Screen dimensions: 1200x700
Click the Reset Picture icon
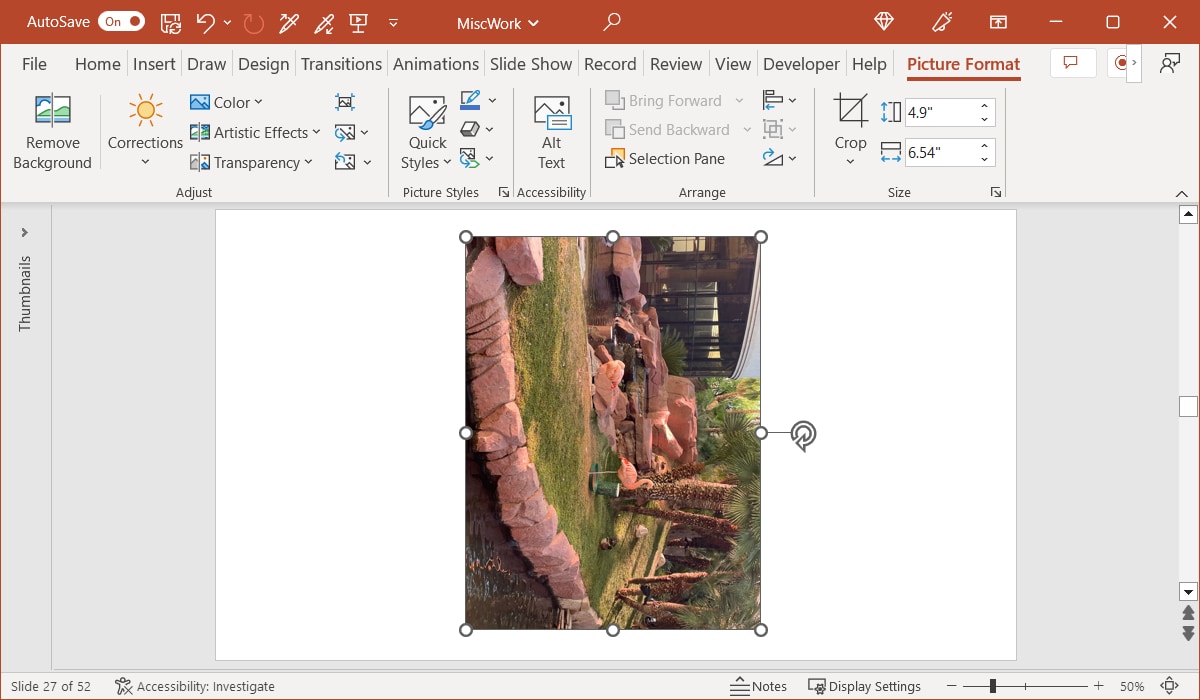point(347,161)
